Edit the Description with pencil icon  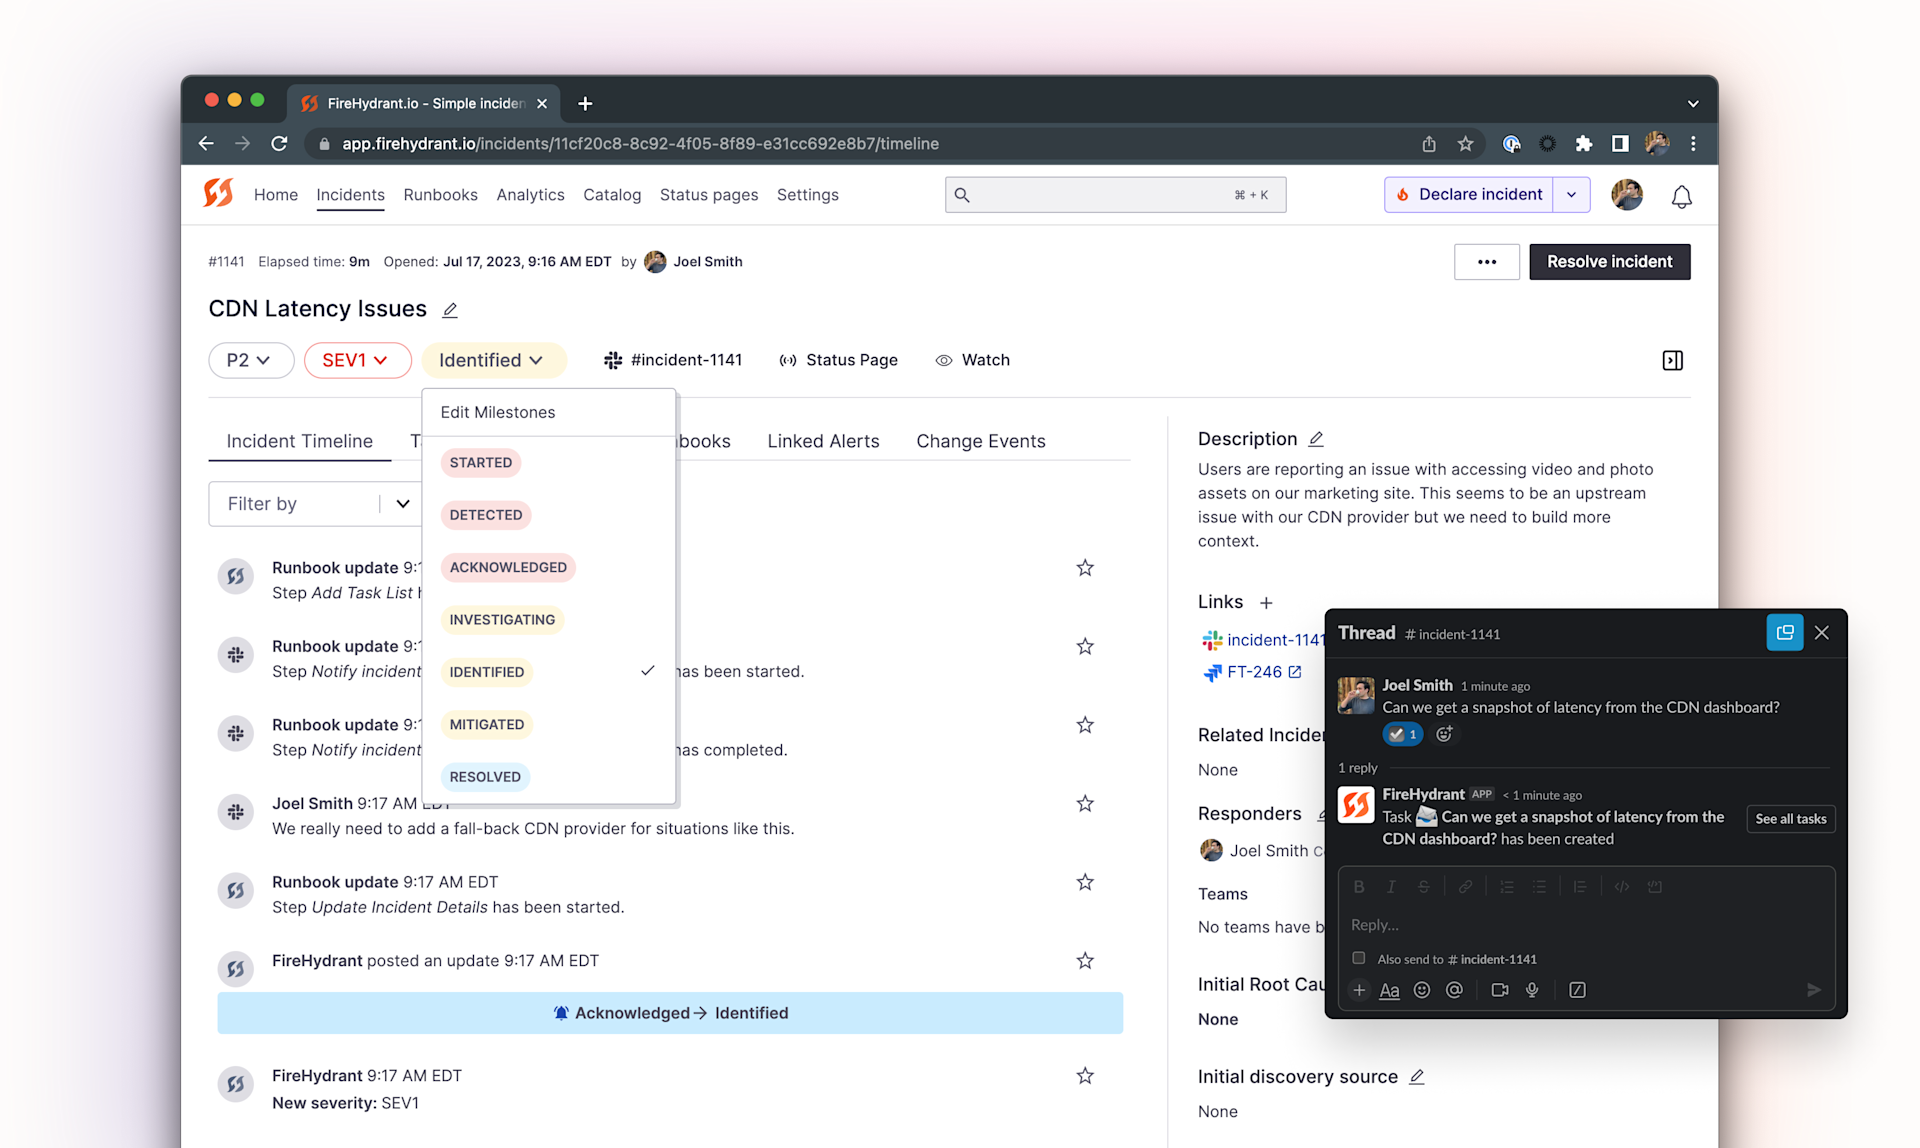1316,439
